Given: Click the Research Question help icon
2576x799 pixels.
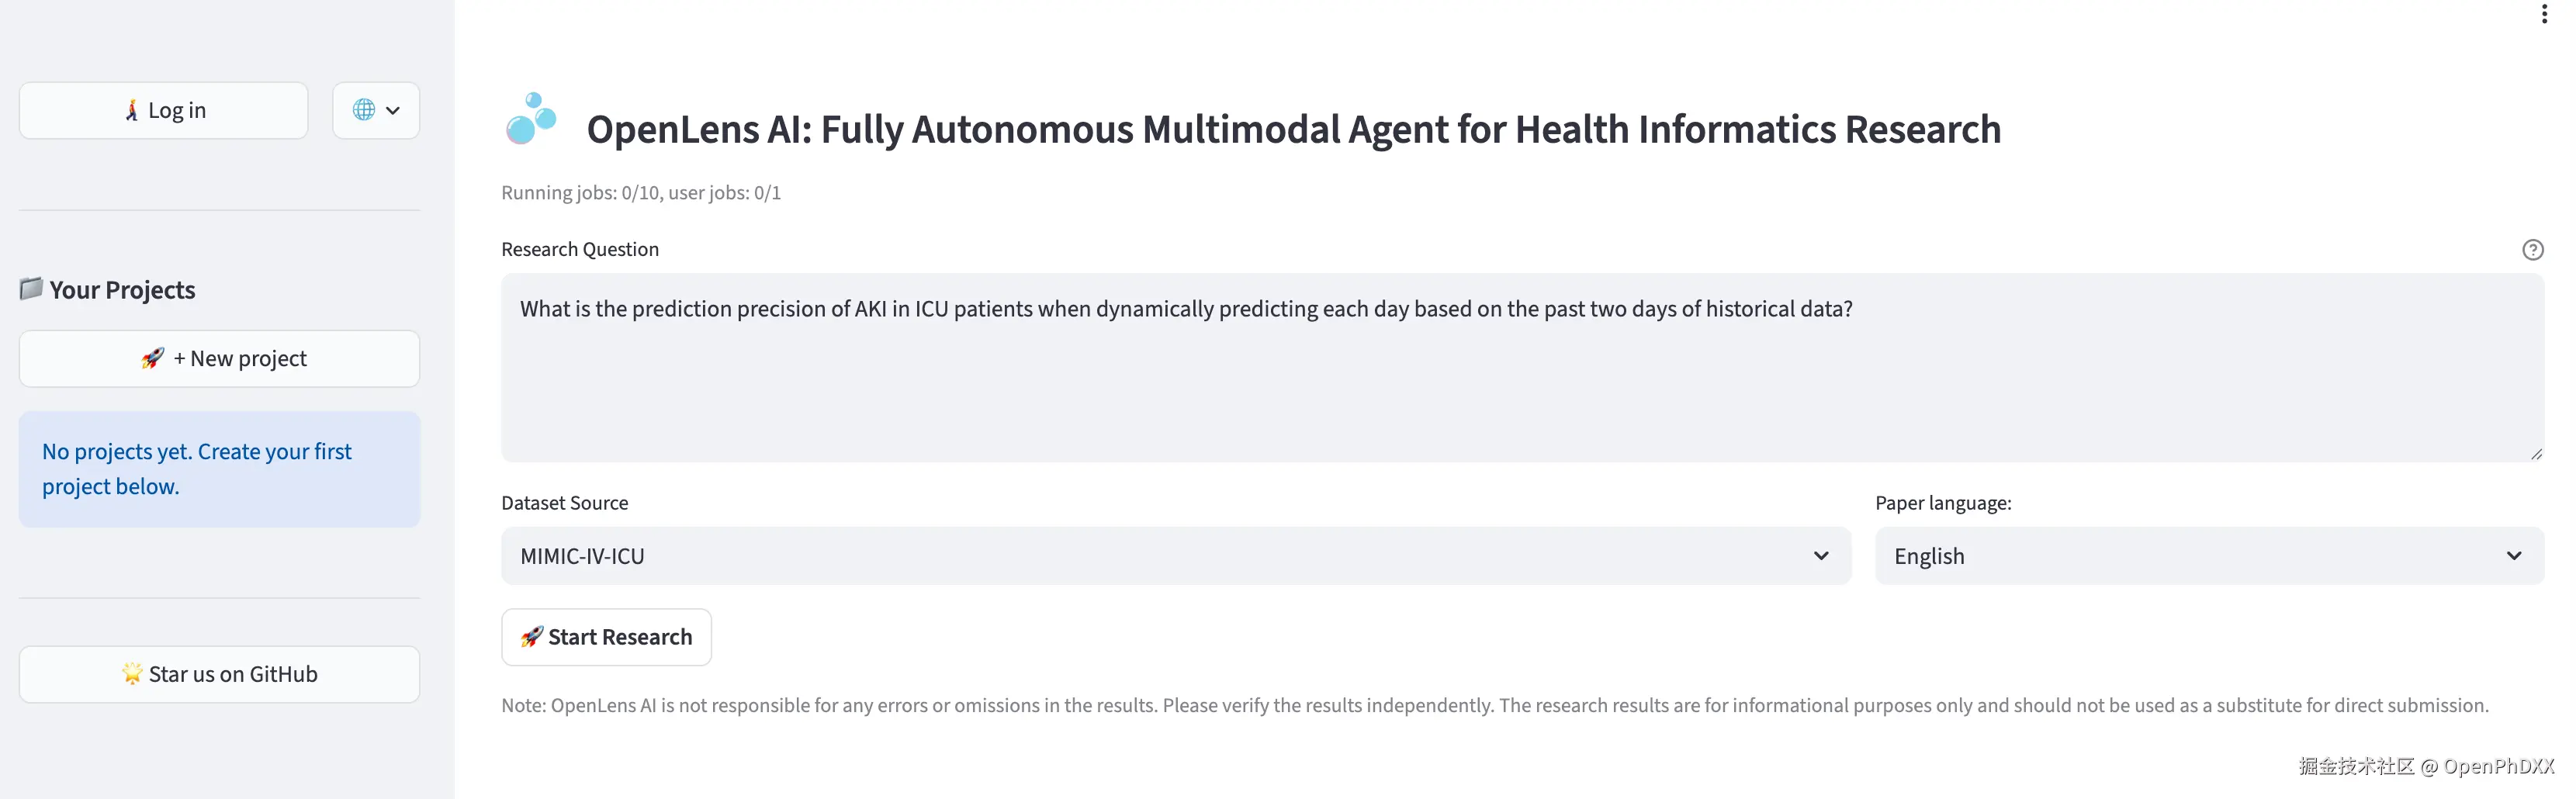Looking at the screenshot, I should click(x=2532, y=250).
